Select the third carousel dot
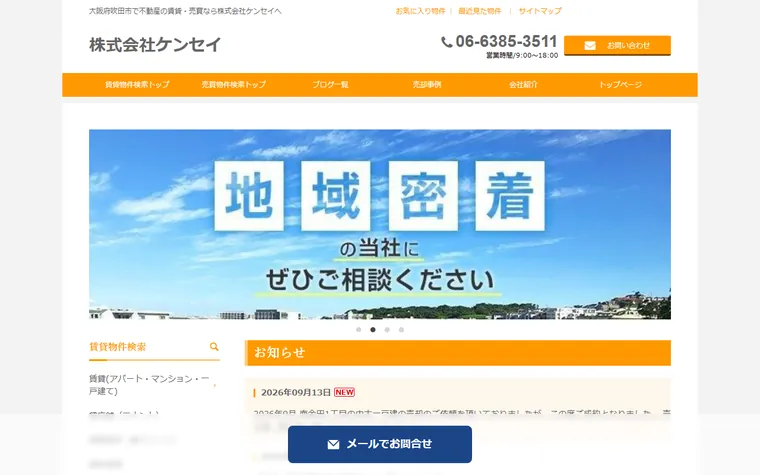Screen dimensions: 760x475 pyautogui.click(x=387, y=330)
